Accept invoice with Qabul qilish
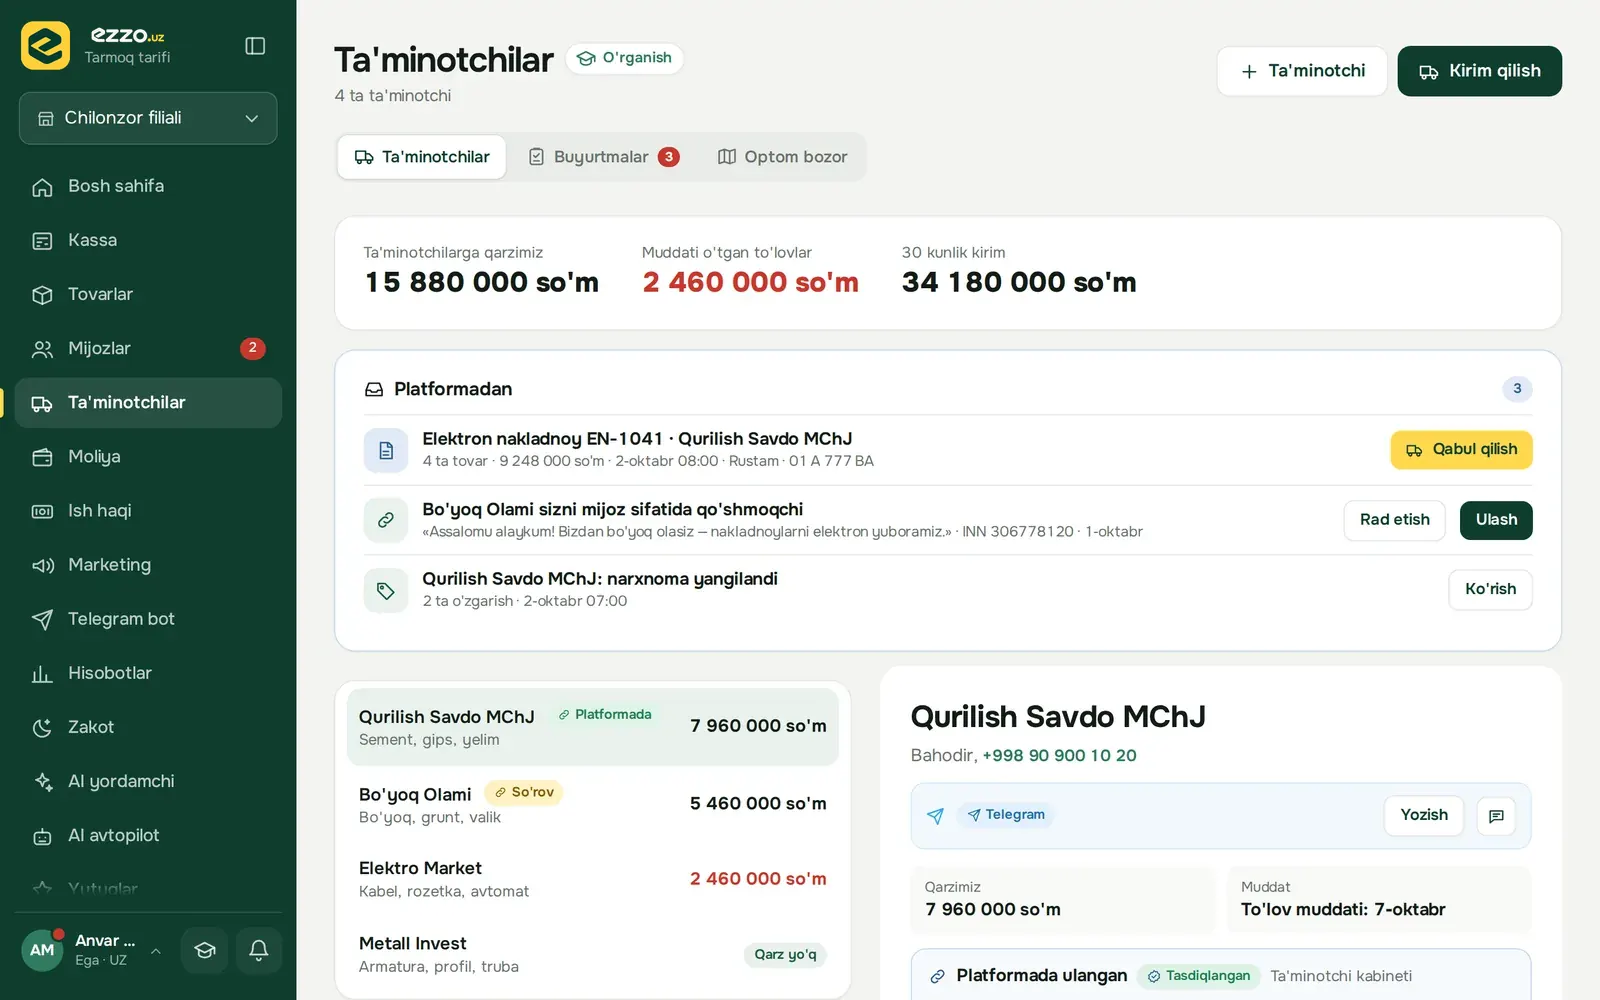Screen dimensions: 1600x1000 tap(1461, 450)
